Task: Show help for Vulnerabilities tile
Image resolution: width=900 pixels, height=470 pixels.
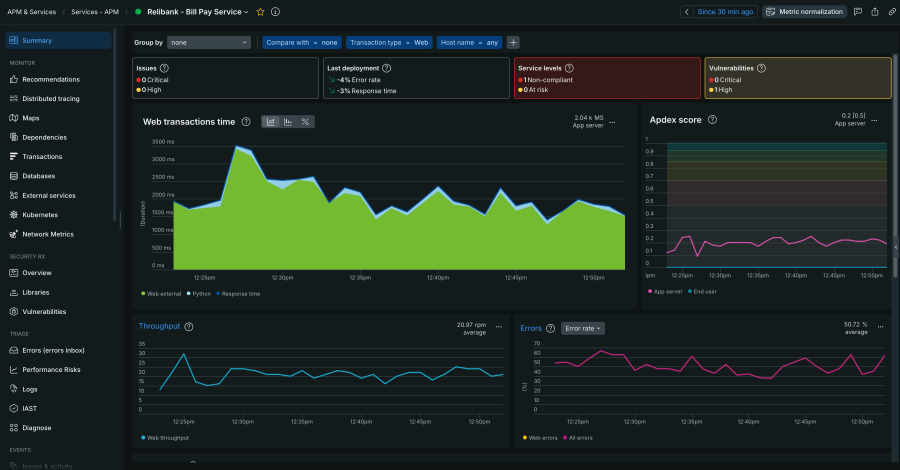Action: (x=762, y=68)
